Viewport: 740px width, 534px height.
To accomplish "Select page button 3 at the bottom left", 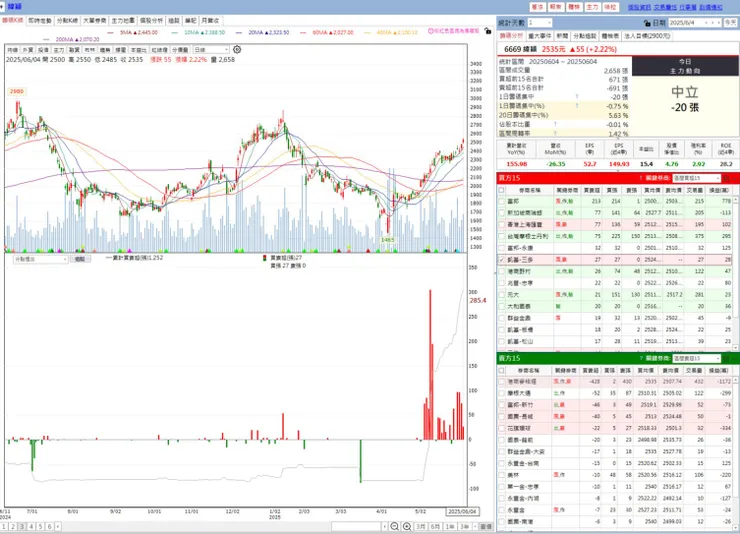I will (22, 526).
